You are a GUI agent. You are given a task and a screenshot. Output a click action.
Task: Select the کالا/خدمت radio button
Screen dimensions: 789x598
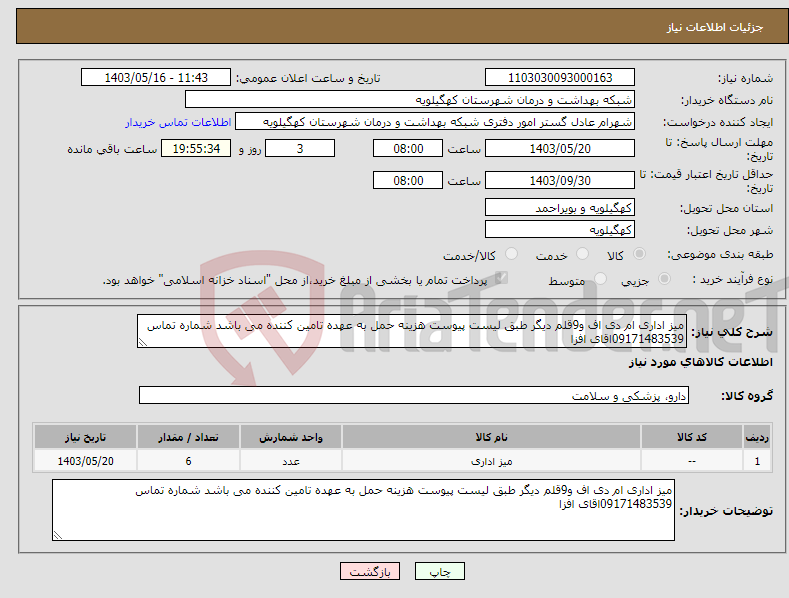[x=511, y=254]
